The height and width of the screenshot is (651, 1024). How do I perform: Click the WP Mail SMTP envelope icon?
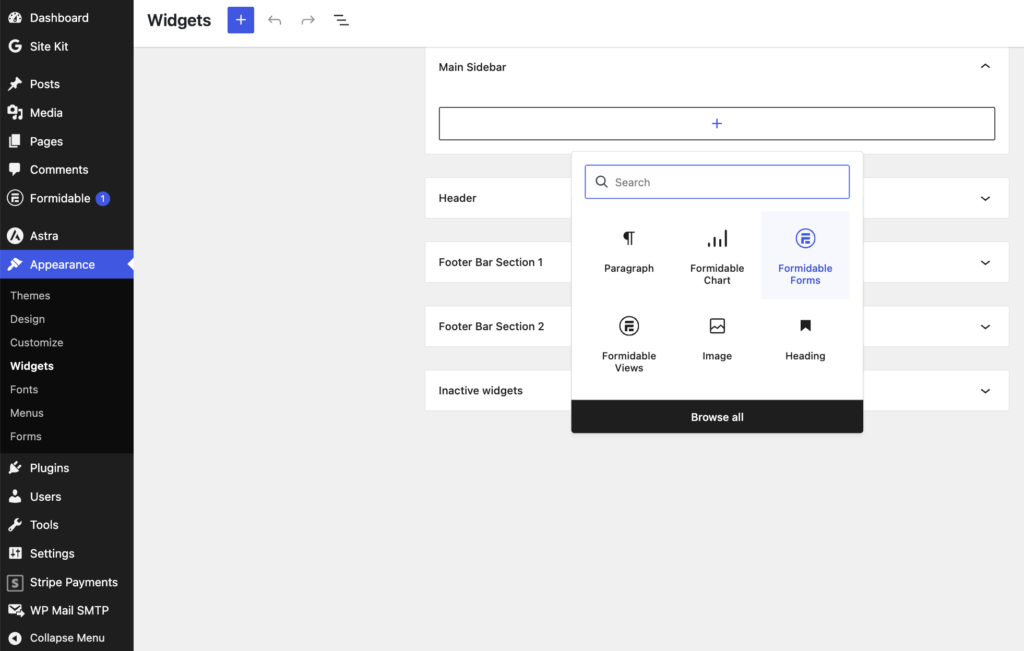(x=15, y=610)
